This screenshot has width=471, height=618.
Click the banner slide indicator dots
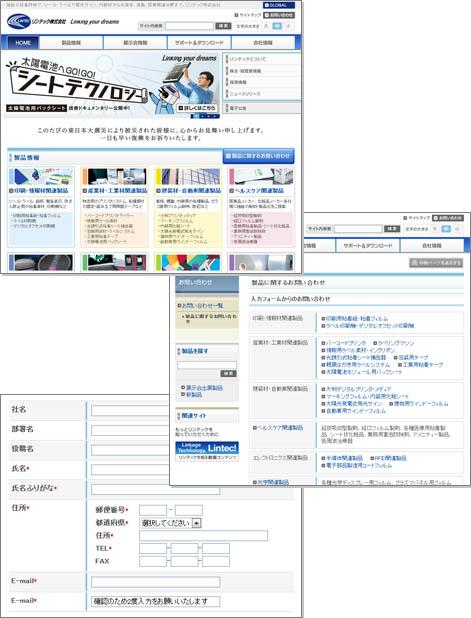(x=205, y=116)
